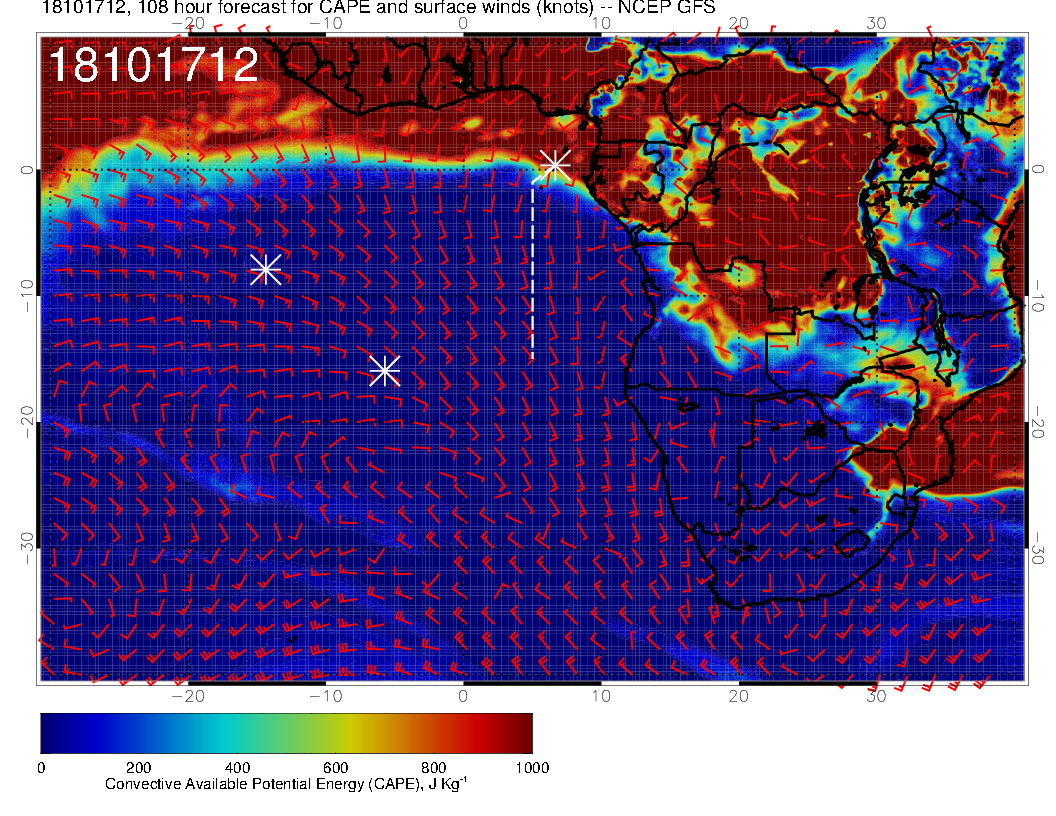Screen dimensions: 1056x816
Task: Click the '-10' longitude label on the bottom axis
Action: point(326,696)
